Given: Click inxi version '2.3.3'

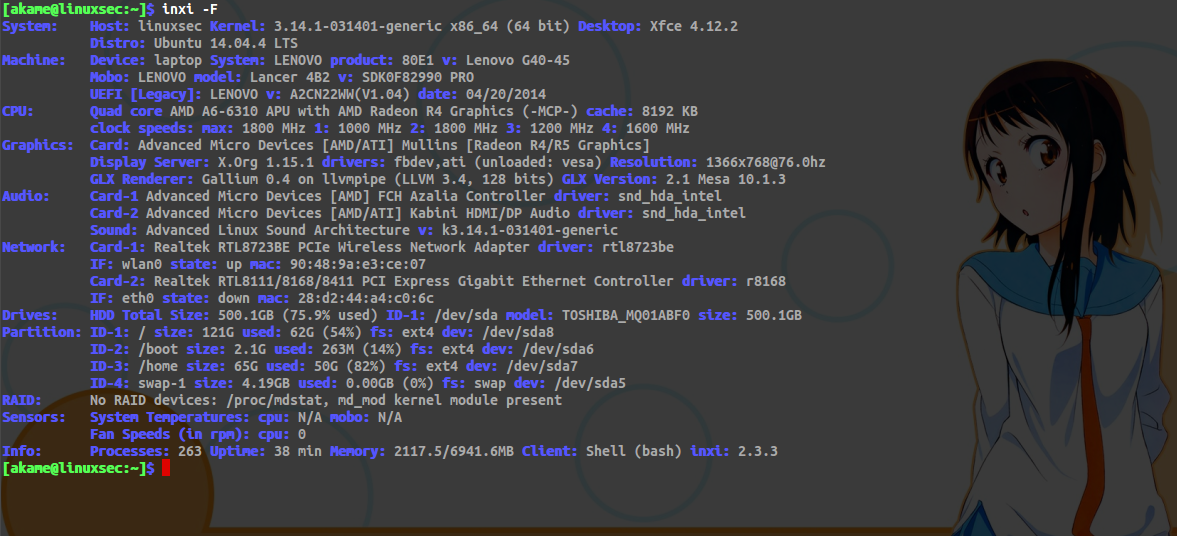Looking at the screenshot, I should point(757,452).
